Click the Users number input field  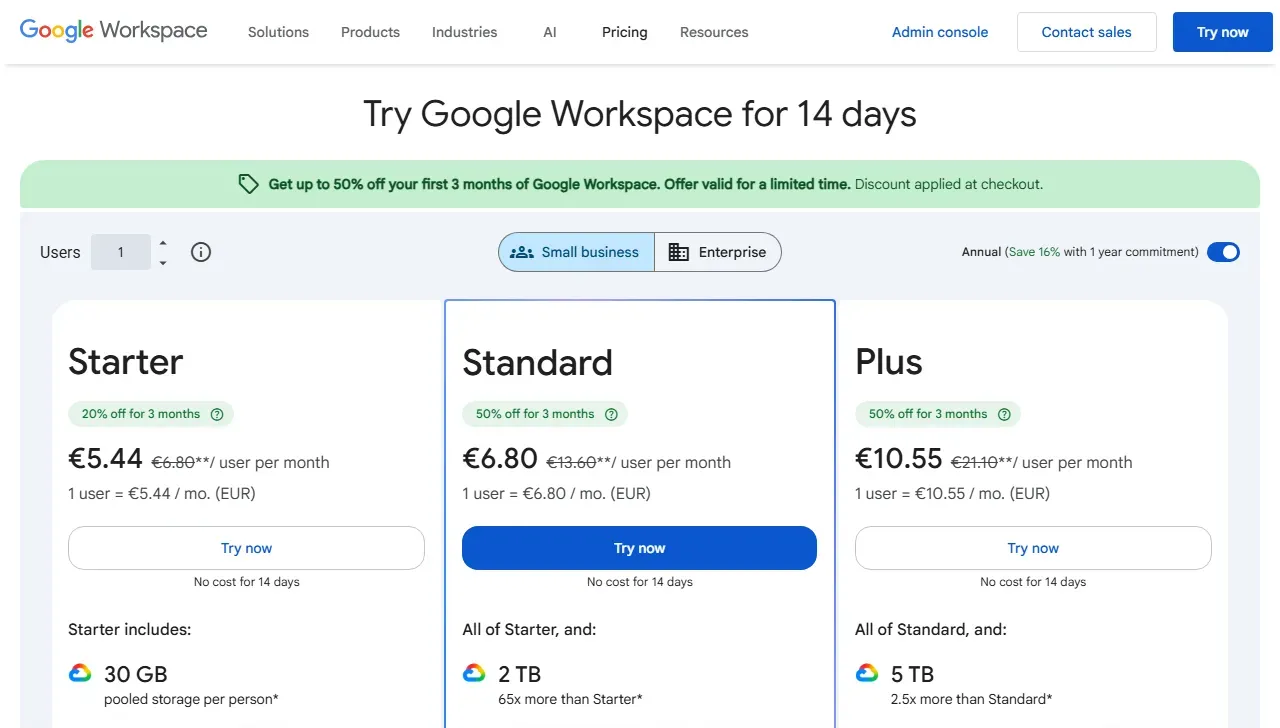[x=121, y=252]
